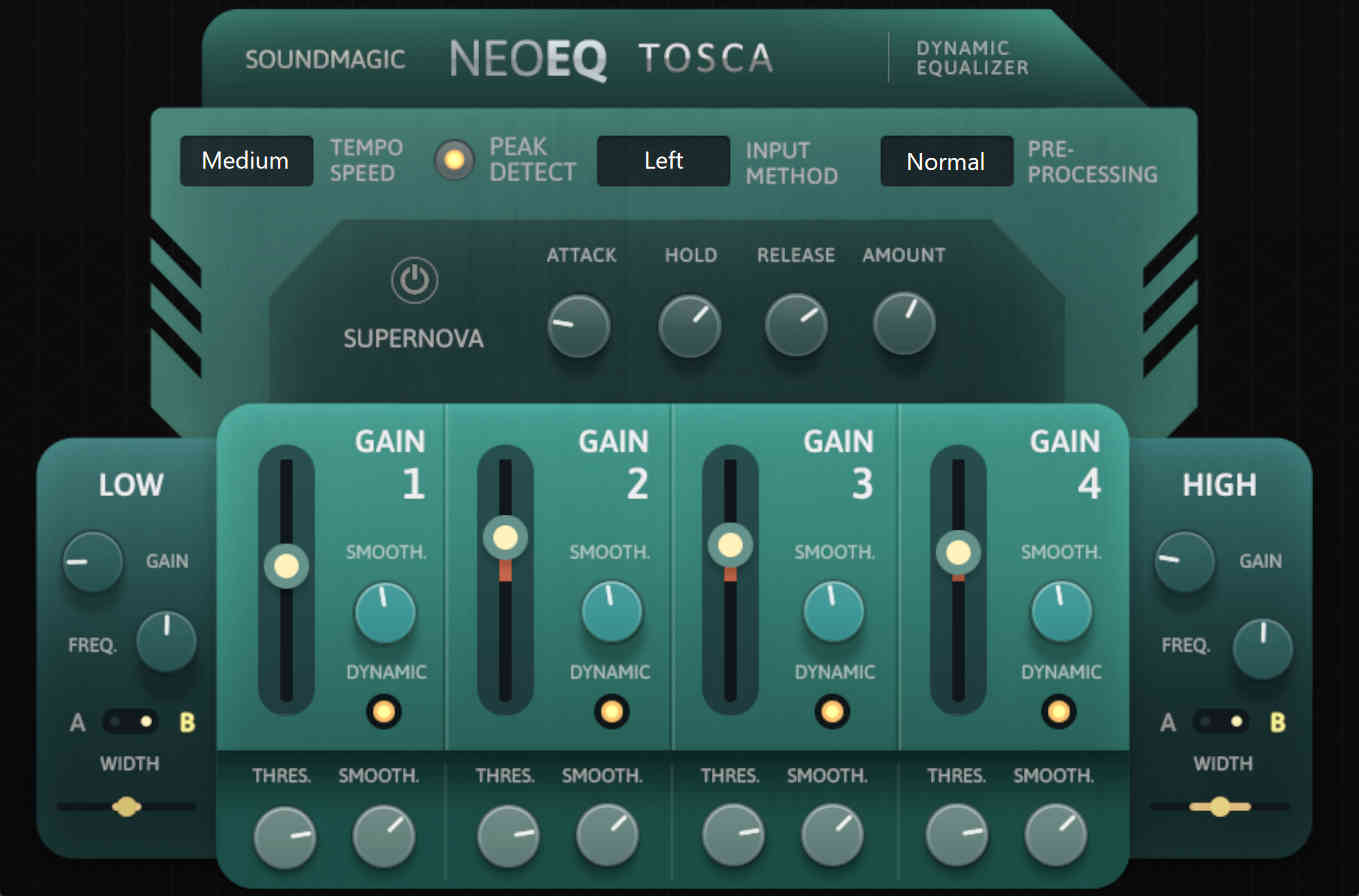Click the Dynamic Equalizer header label
1359x896 pixels.
click(972, 58)
